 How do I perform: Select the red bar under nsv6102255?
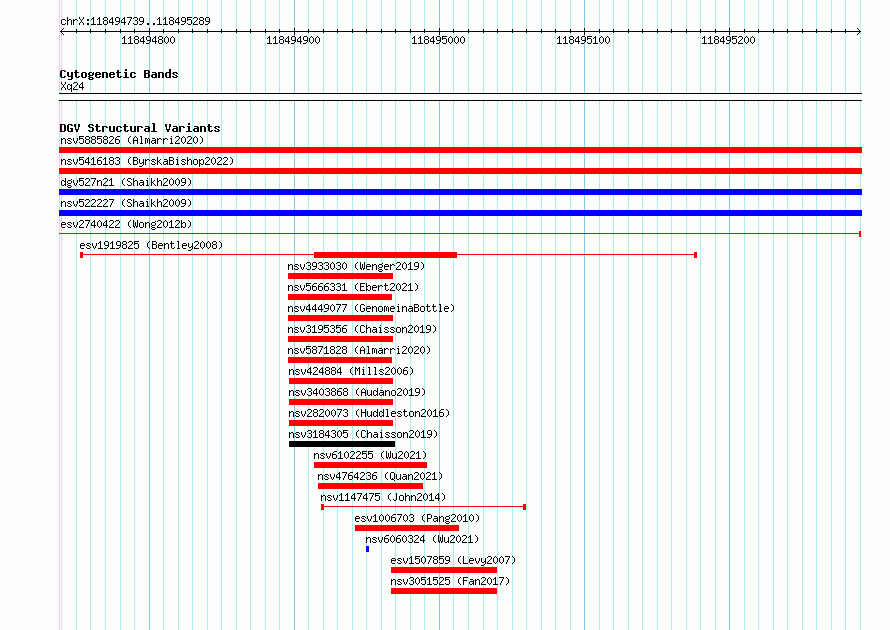coord(371,465)
